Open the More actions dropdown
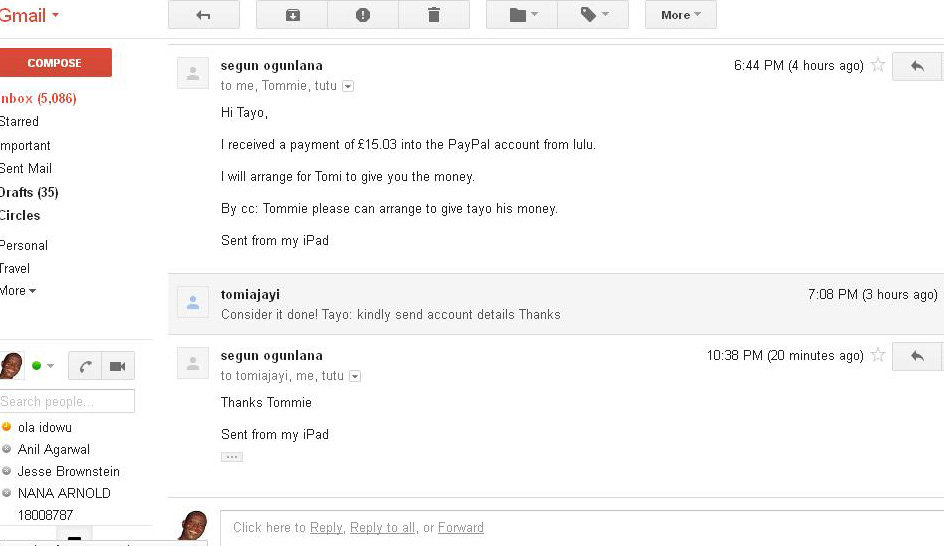 pyautogui.click(x=681, y=15)
